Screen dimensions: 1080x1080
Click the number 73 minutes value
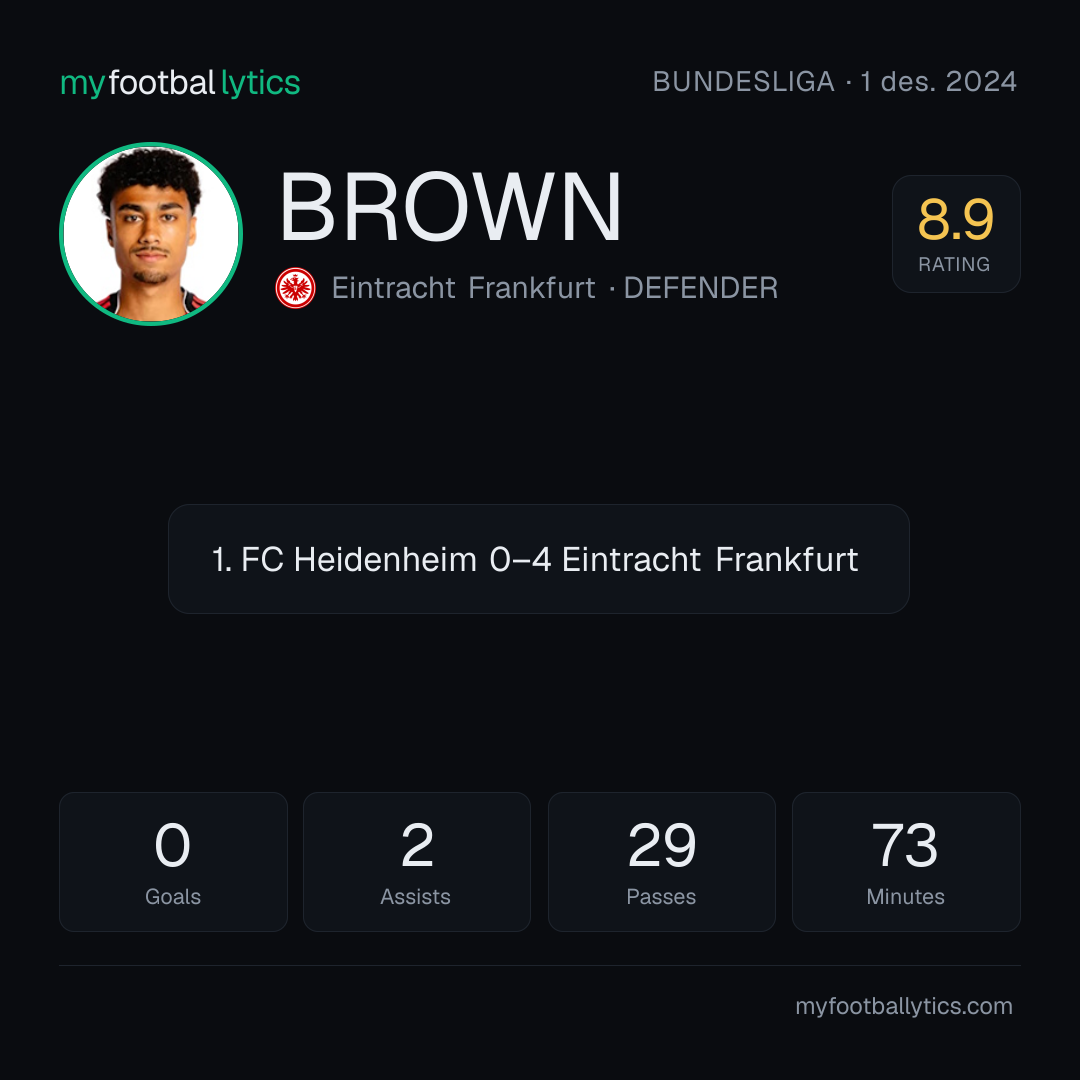coord(905,845)
